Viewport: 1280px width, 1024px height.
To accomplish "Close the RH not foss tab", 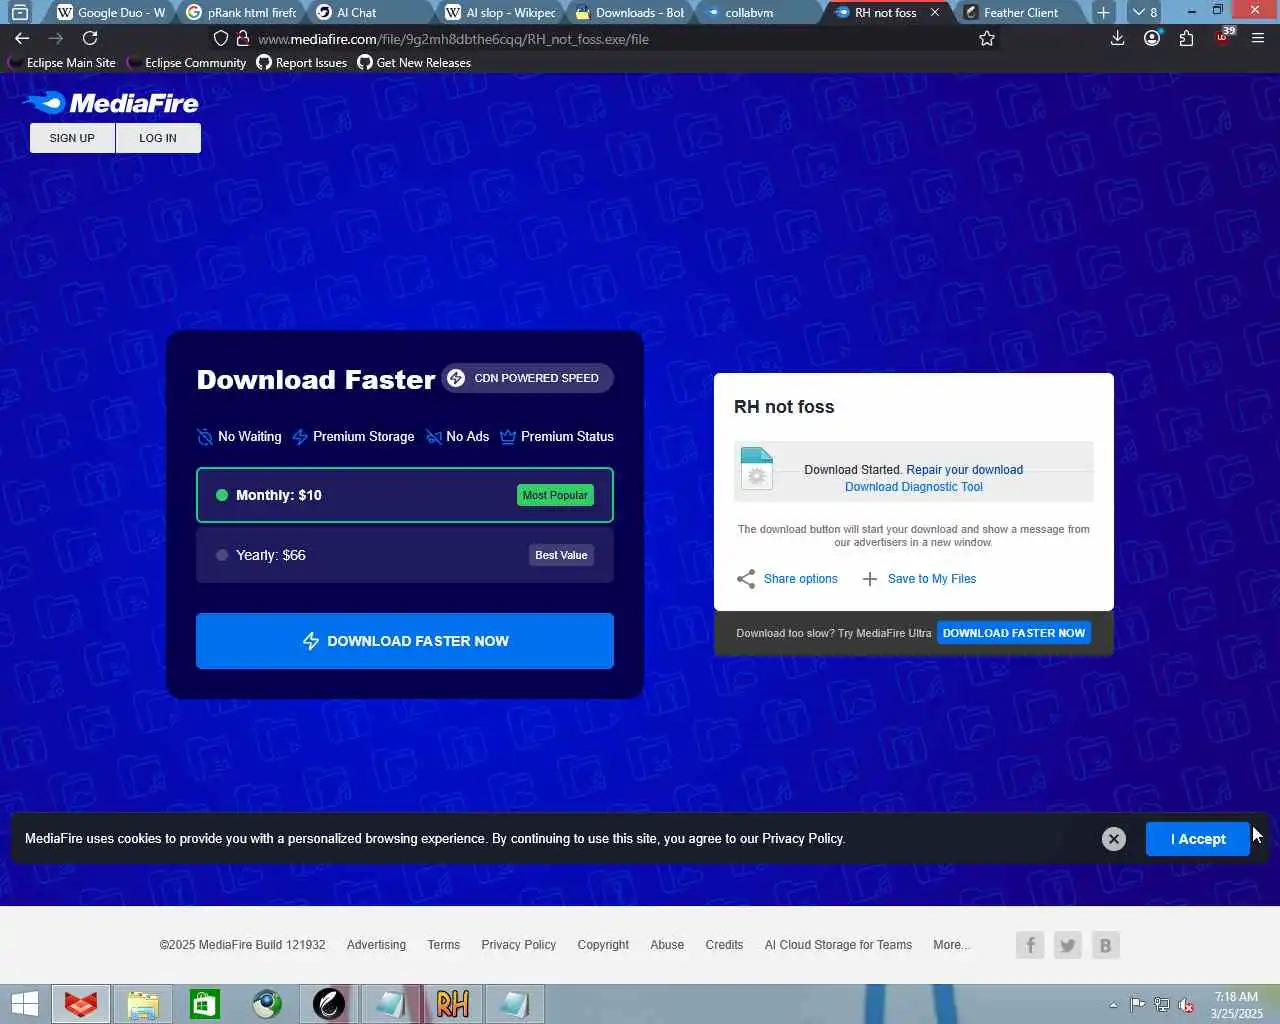I will [935, 12].
